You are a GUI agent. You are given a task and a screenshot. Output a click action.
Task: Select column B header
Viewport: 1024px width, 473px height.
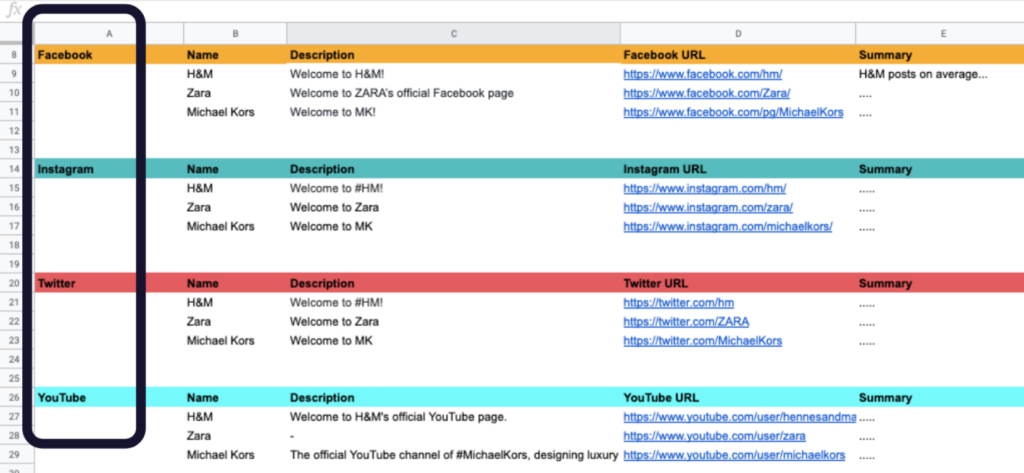235,33
